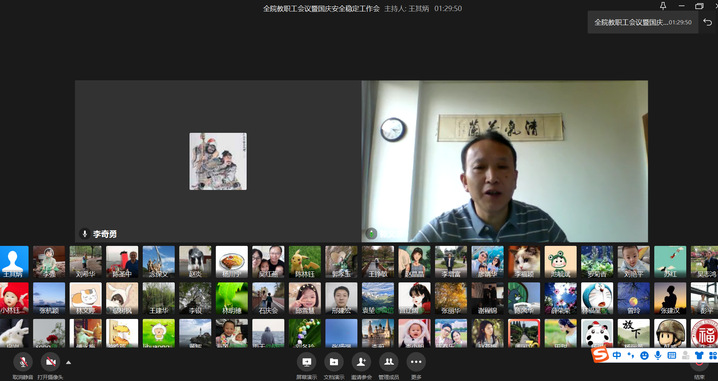Open the 管理成员 member management icon
The image size is (718, 381).
click(x=389, y=362)
